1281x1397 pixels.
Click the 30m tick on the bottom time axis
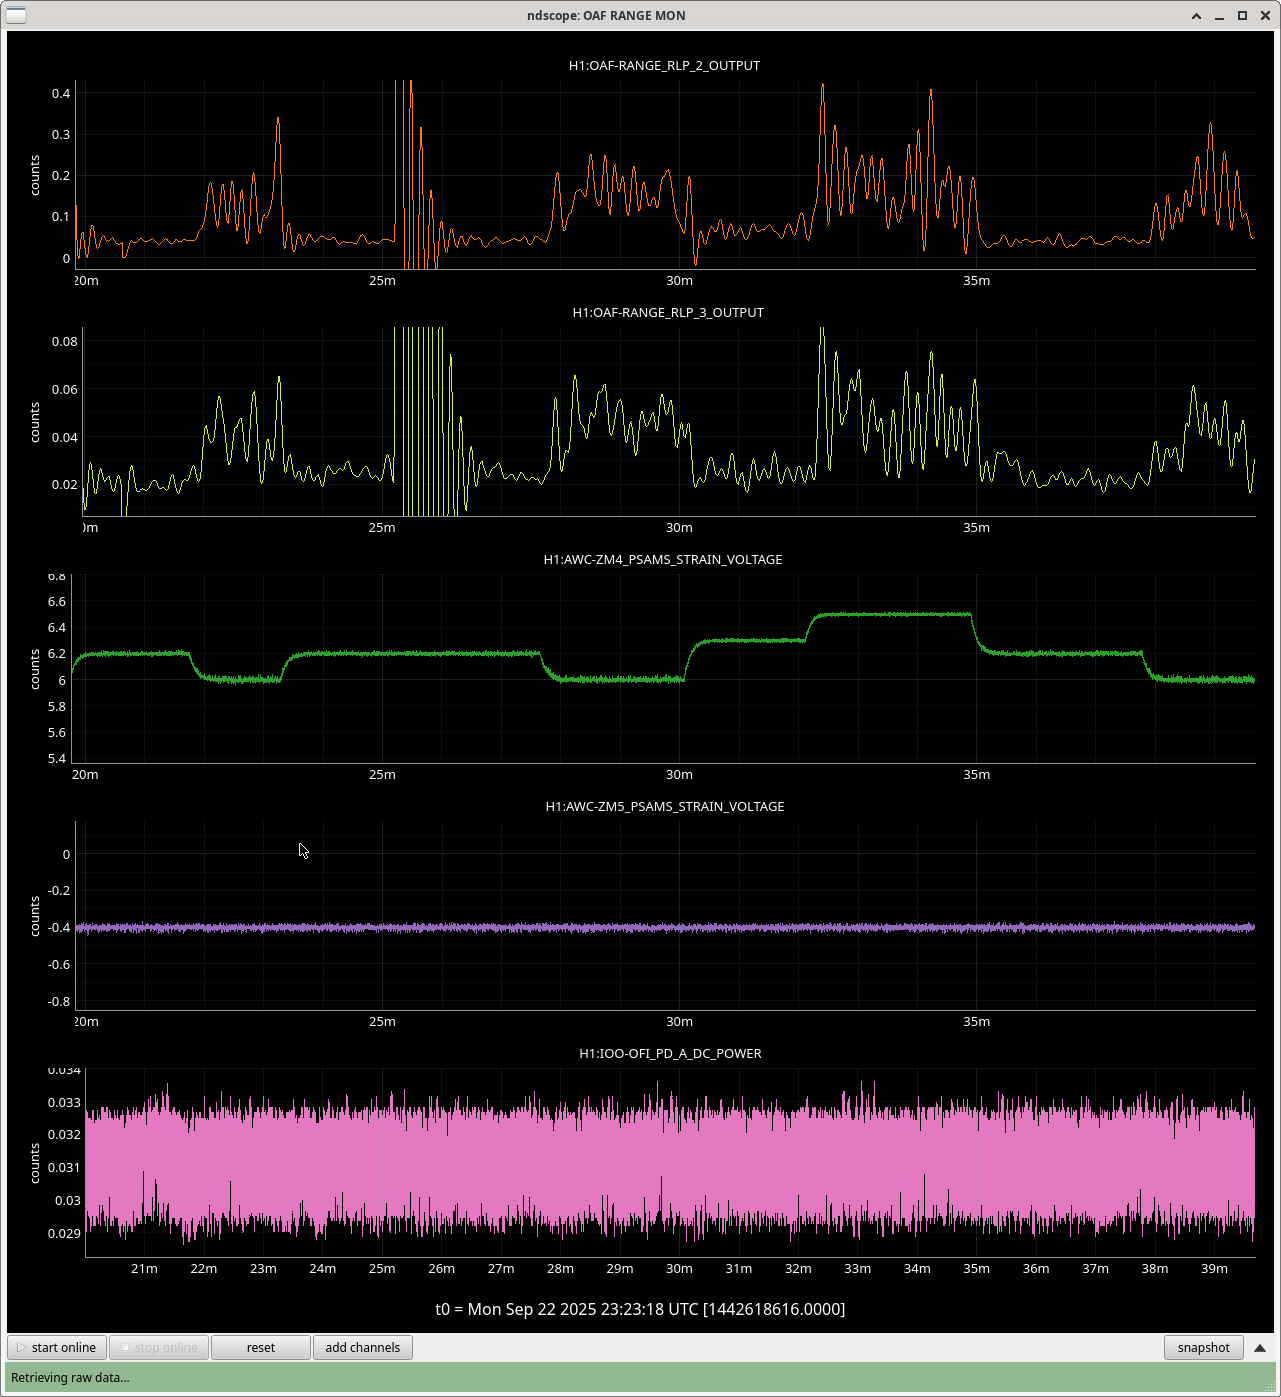coord(679,1269)
